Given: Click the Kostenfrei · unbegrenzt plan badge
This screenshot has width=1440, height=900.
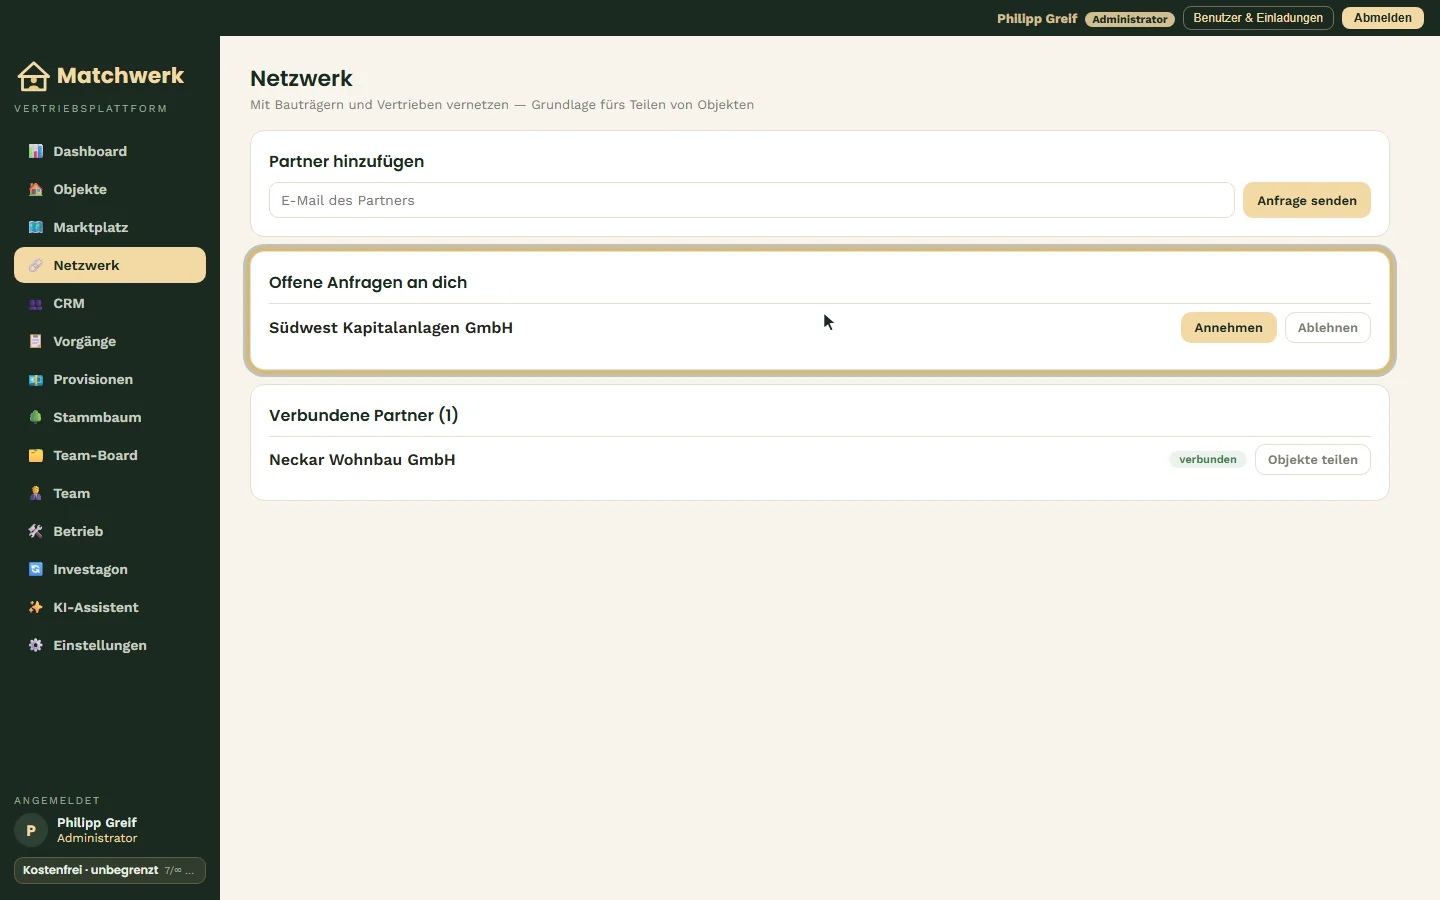Looking at the screenshot, I should (x=110, y=870).
